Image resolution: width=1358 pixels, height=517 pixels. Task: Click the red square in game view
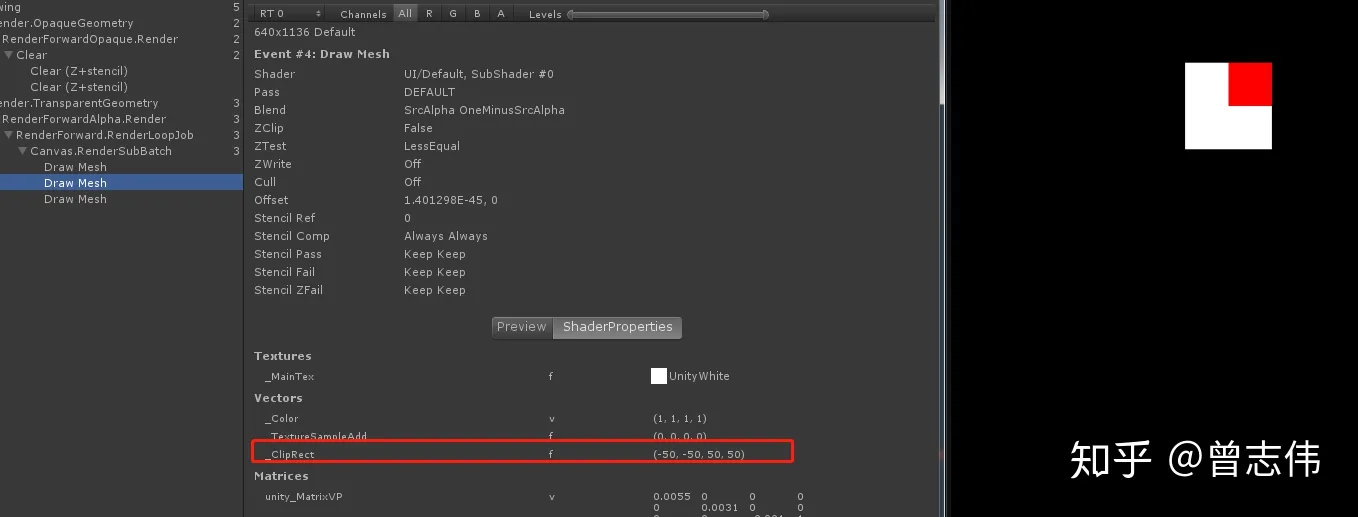[1250, 84]
